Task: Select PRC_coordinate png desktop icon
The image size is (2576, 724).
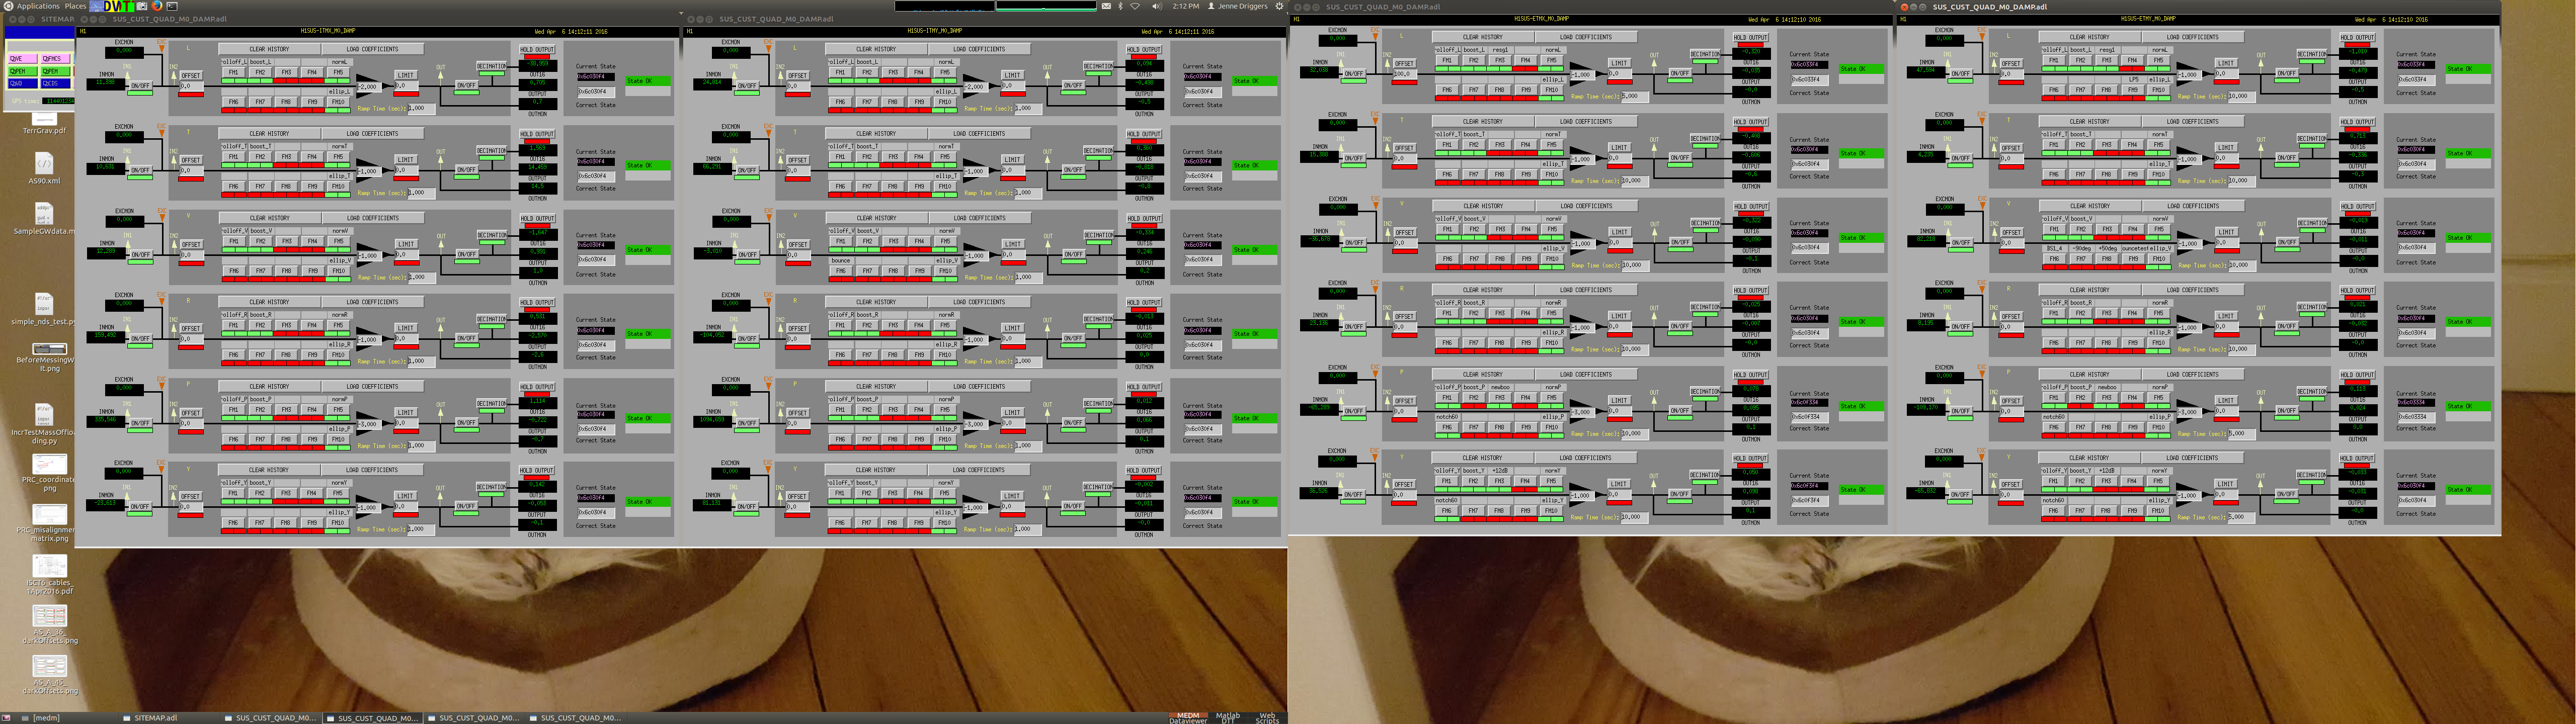Action: click(x=48, y=472)
